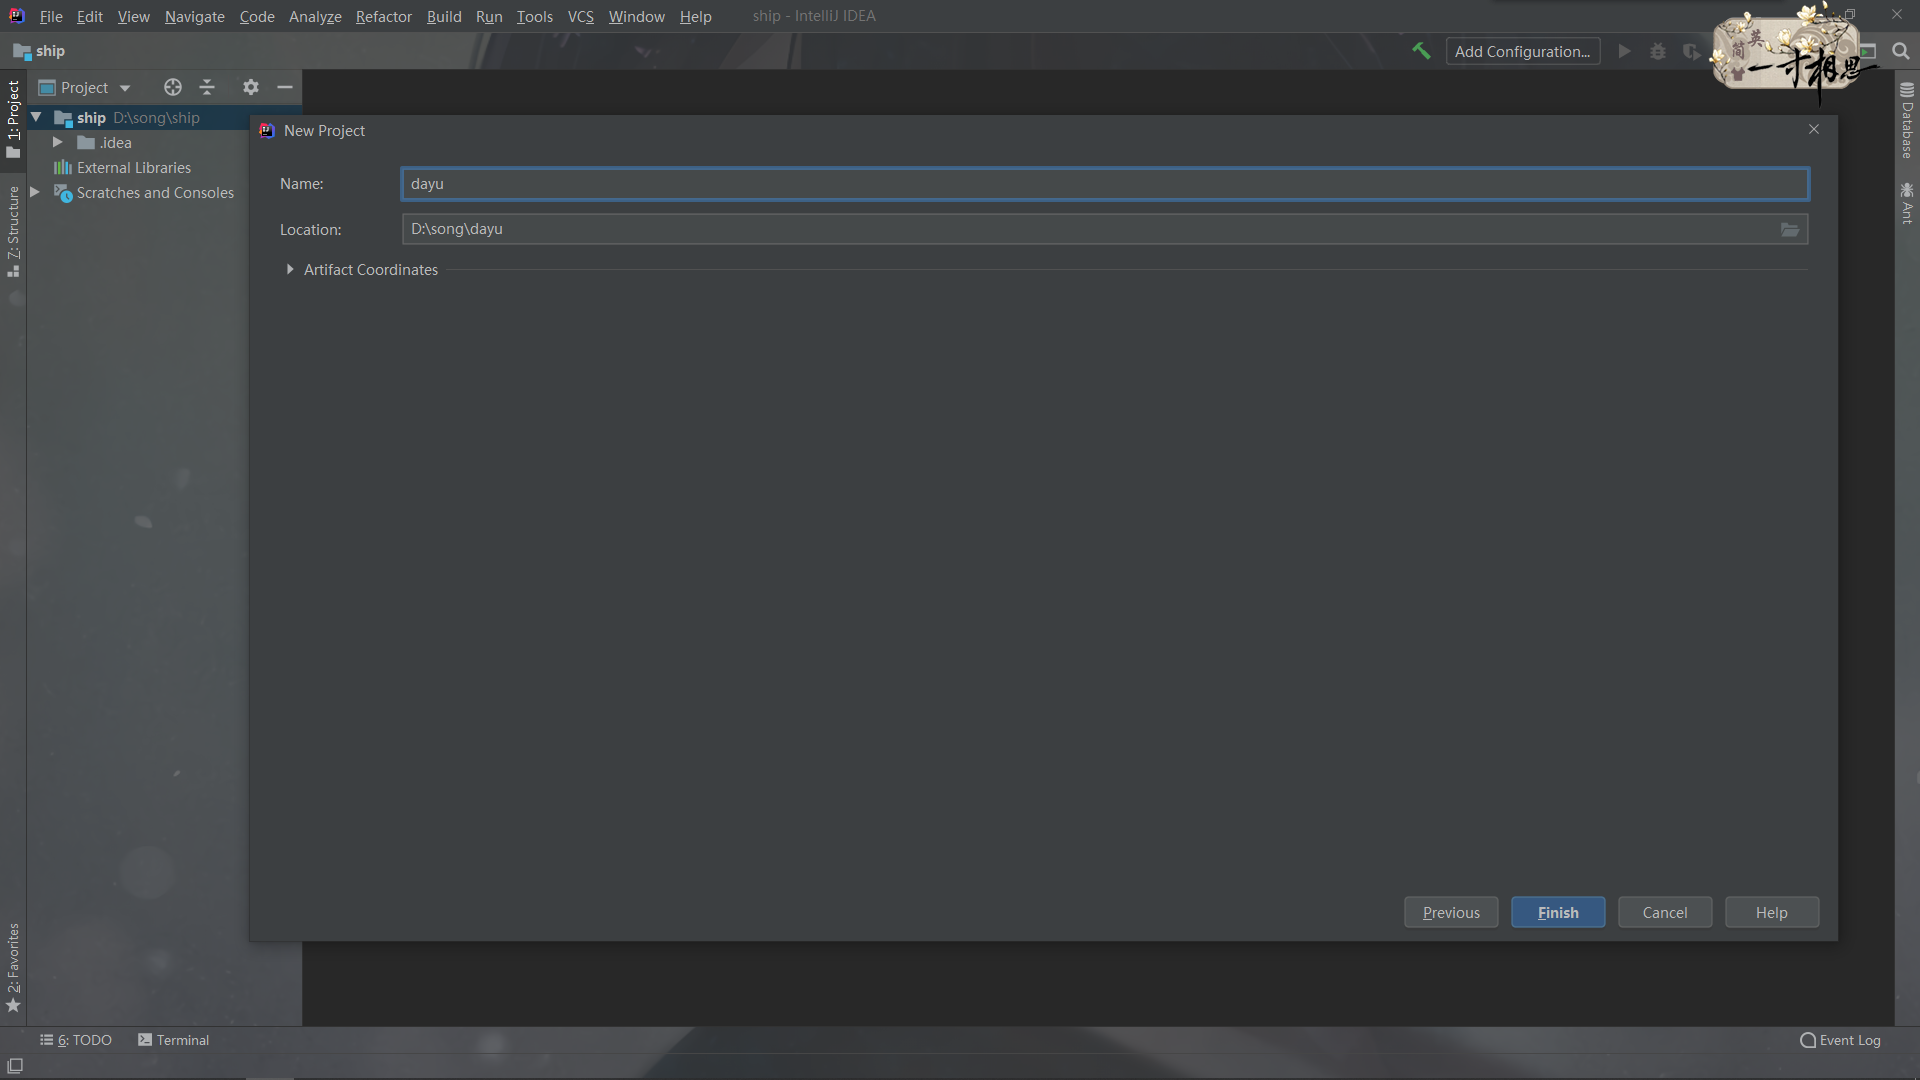Toggle the Structure tool window
This screenshot has height=1080, width=1920.
[14, 230]
